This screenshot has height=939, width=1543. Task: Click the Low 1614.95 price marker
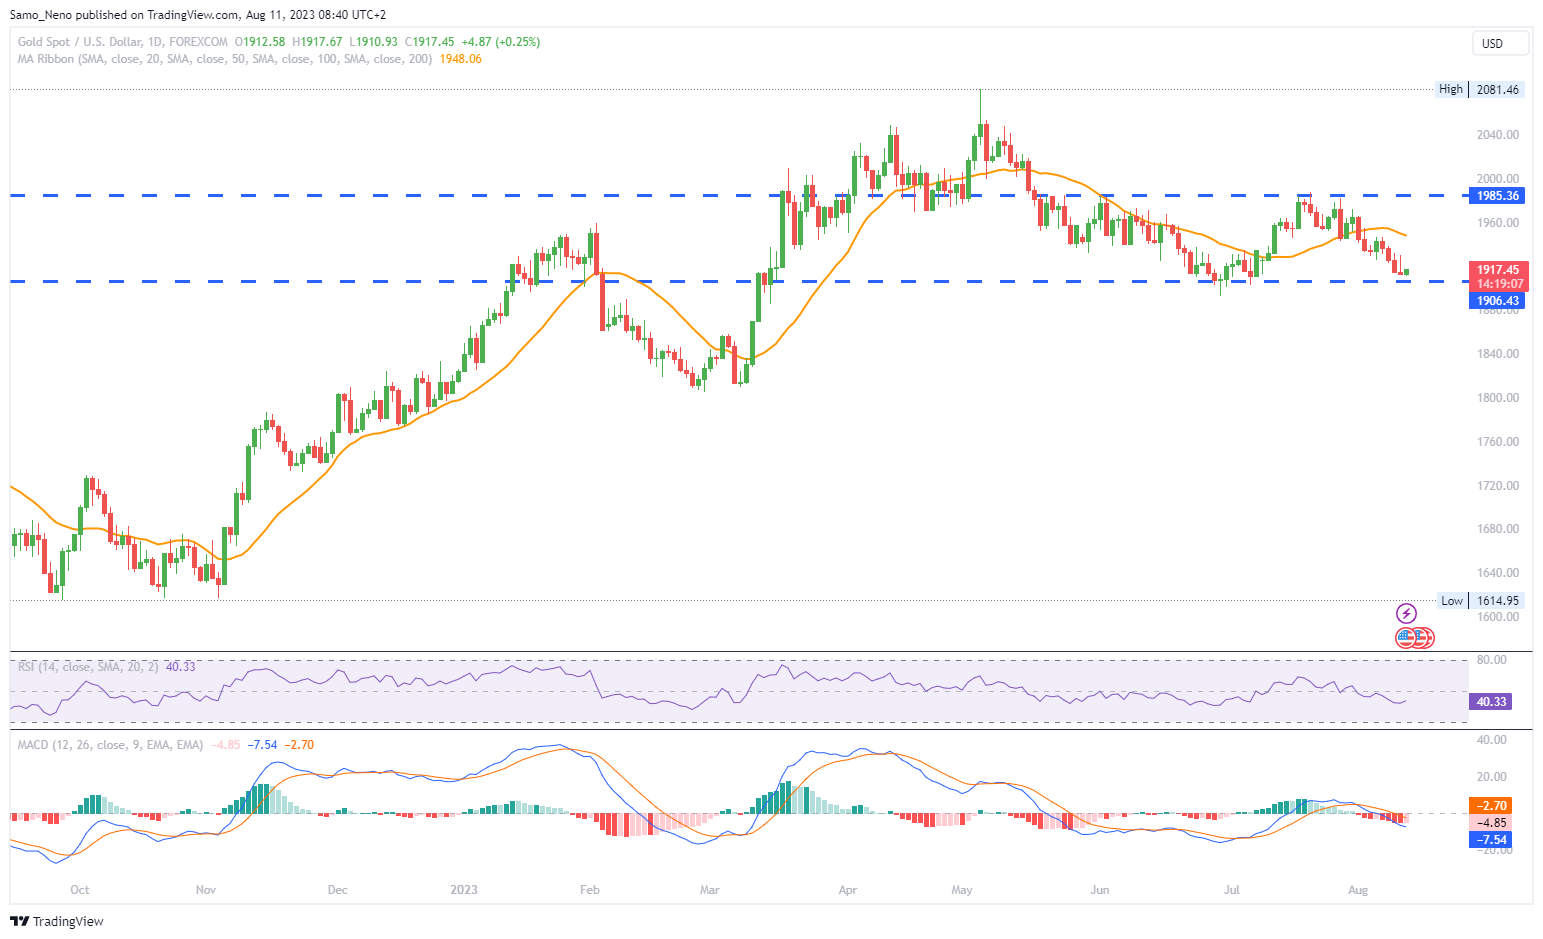[x=1481, y=601]
